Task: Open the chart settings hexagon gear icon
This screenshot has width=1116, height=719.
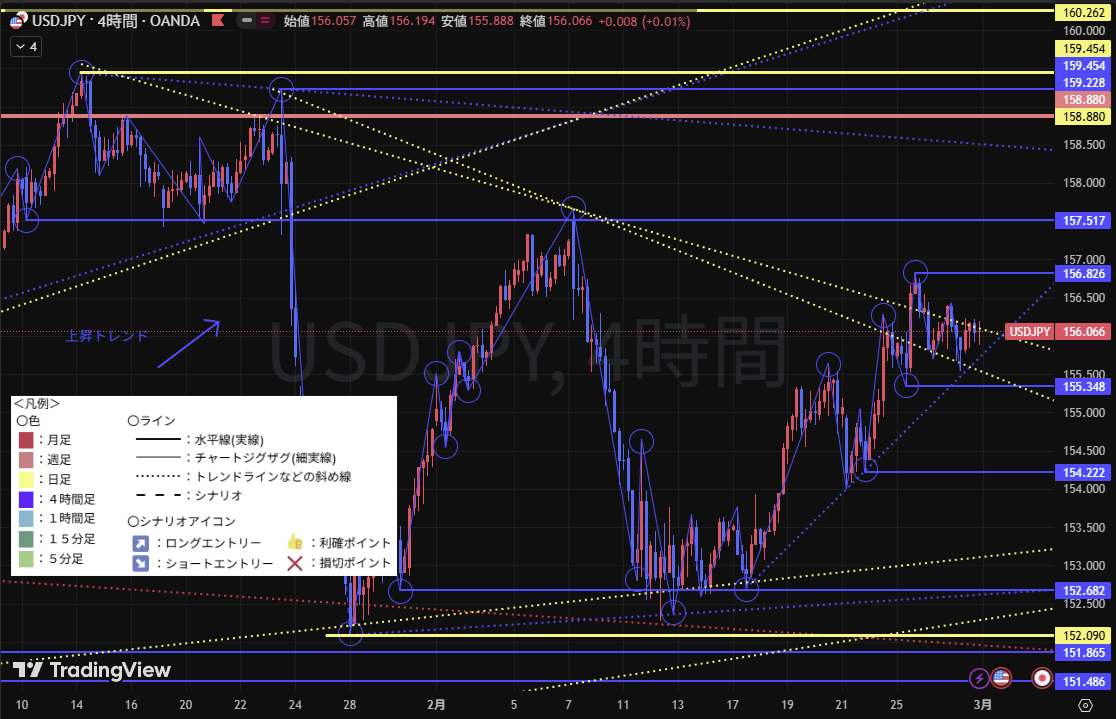Action: (1085, 705)
